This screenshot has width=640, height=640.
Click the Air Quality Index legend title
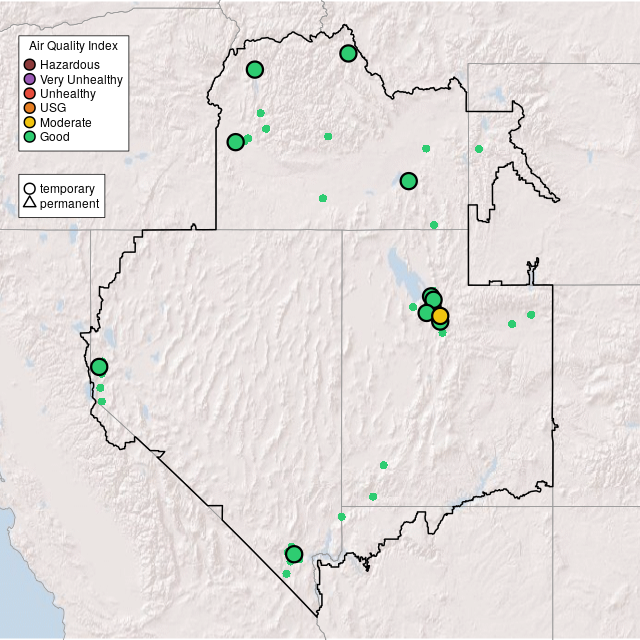pos(73,46)
